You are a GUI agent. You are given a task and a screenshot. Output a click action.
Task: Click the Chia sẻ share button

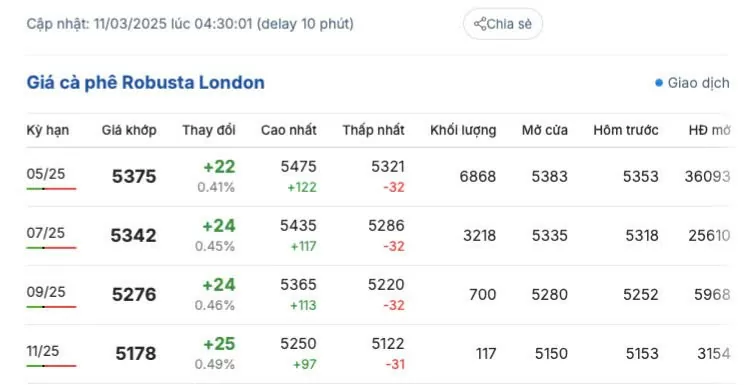click(503, 24)
